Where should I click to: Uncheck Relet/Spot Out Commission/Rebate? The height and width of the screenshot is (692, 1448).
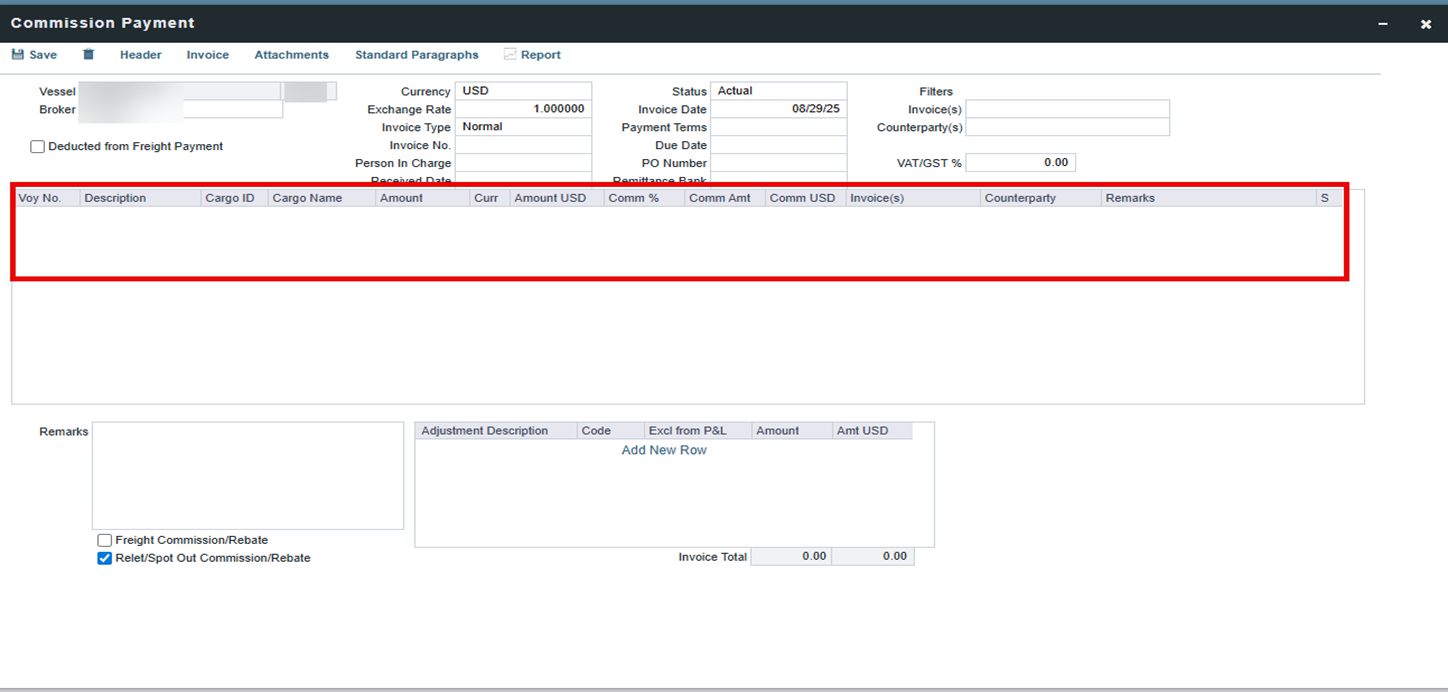pos(105,558)
